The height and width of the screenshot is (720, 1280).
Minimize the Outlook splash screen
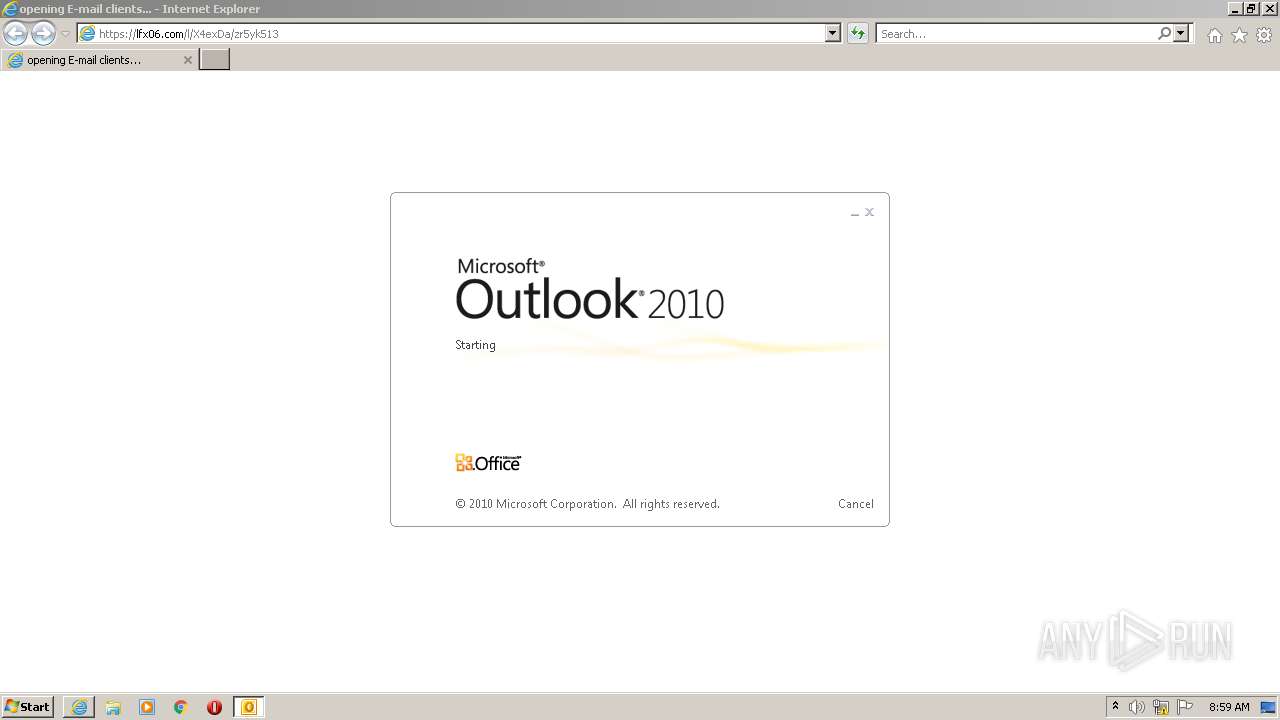(855, 213)
